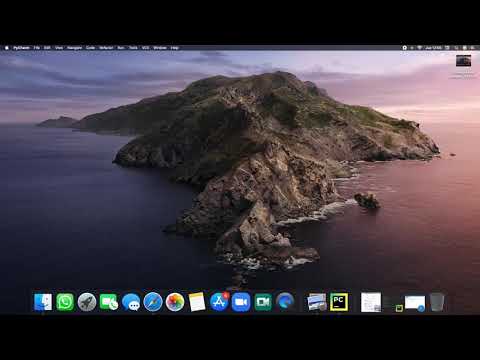Open the File menu
Screen dimensions: 480x360
tap(37, 48)
